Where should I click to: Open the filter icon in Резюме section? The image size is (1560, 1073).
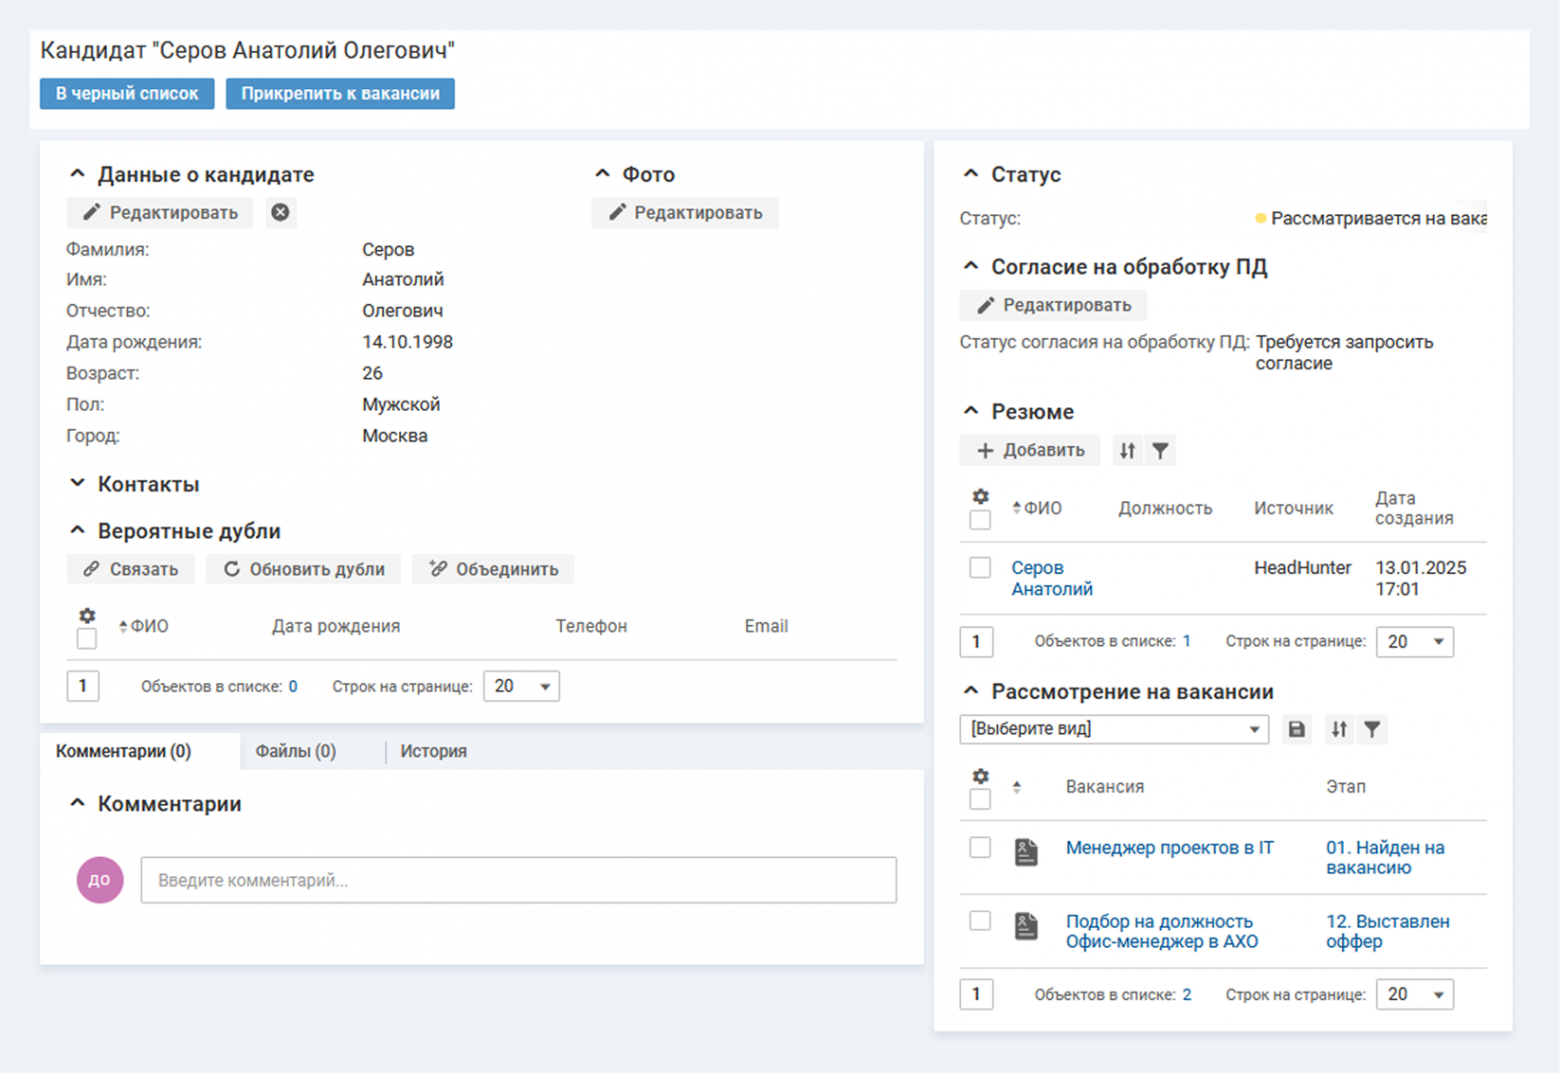coord(1160,451)
